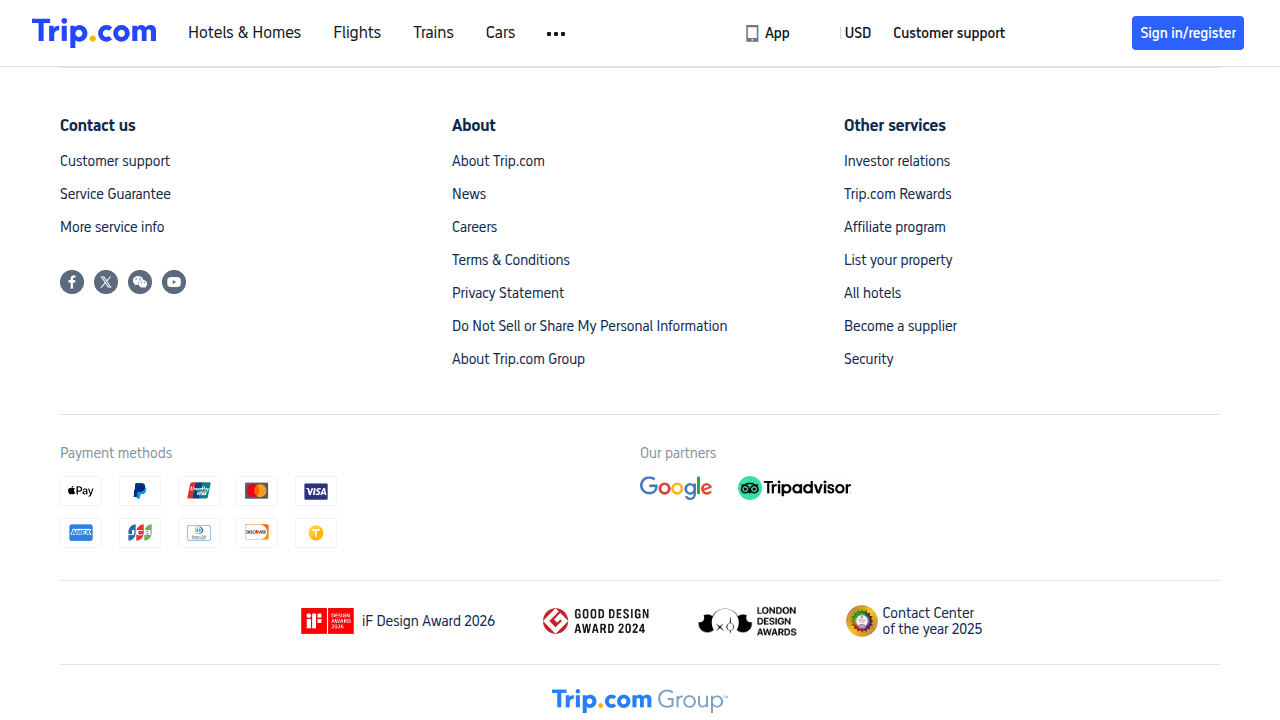This screenshot has height=720, width=1280.
Task: Click the Google partner logo
Action: click(x=676, y=488)
